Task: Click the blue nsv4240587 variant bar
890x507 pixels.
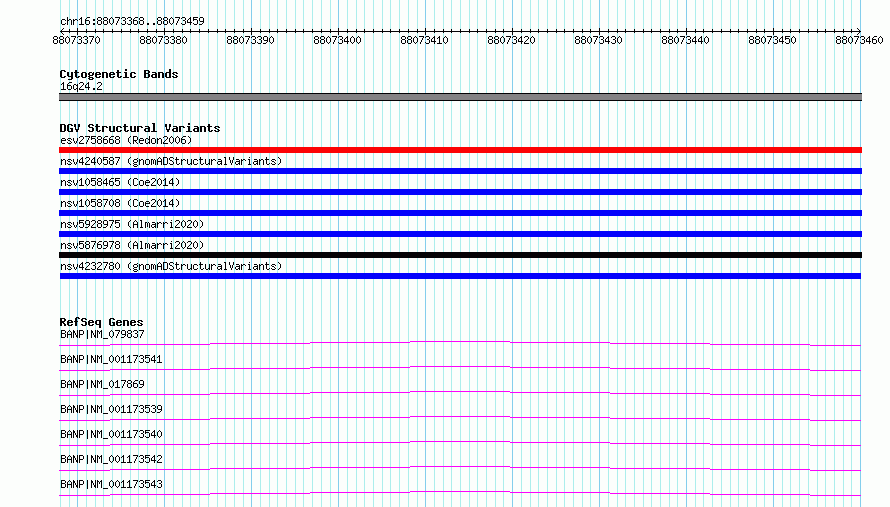Action: [x=460, y=171]
